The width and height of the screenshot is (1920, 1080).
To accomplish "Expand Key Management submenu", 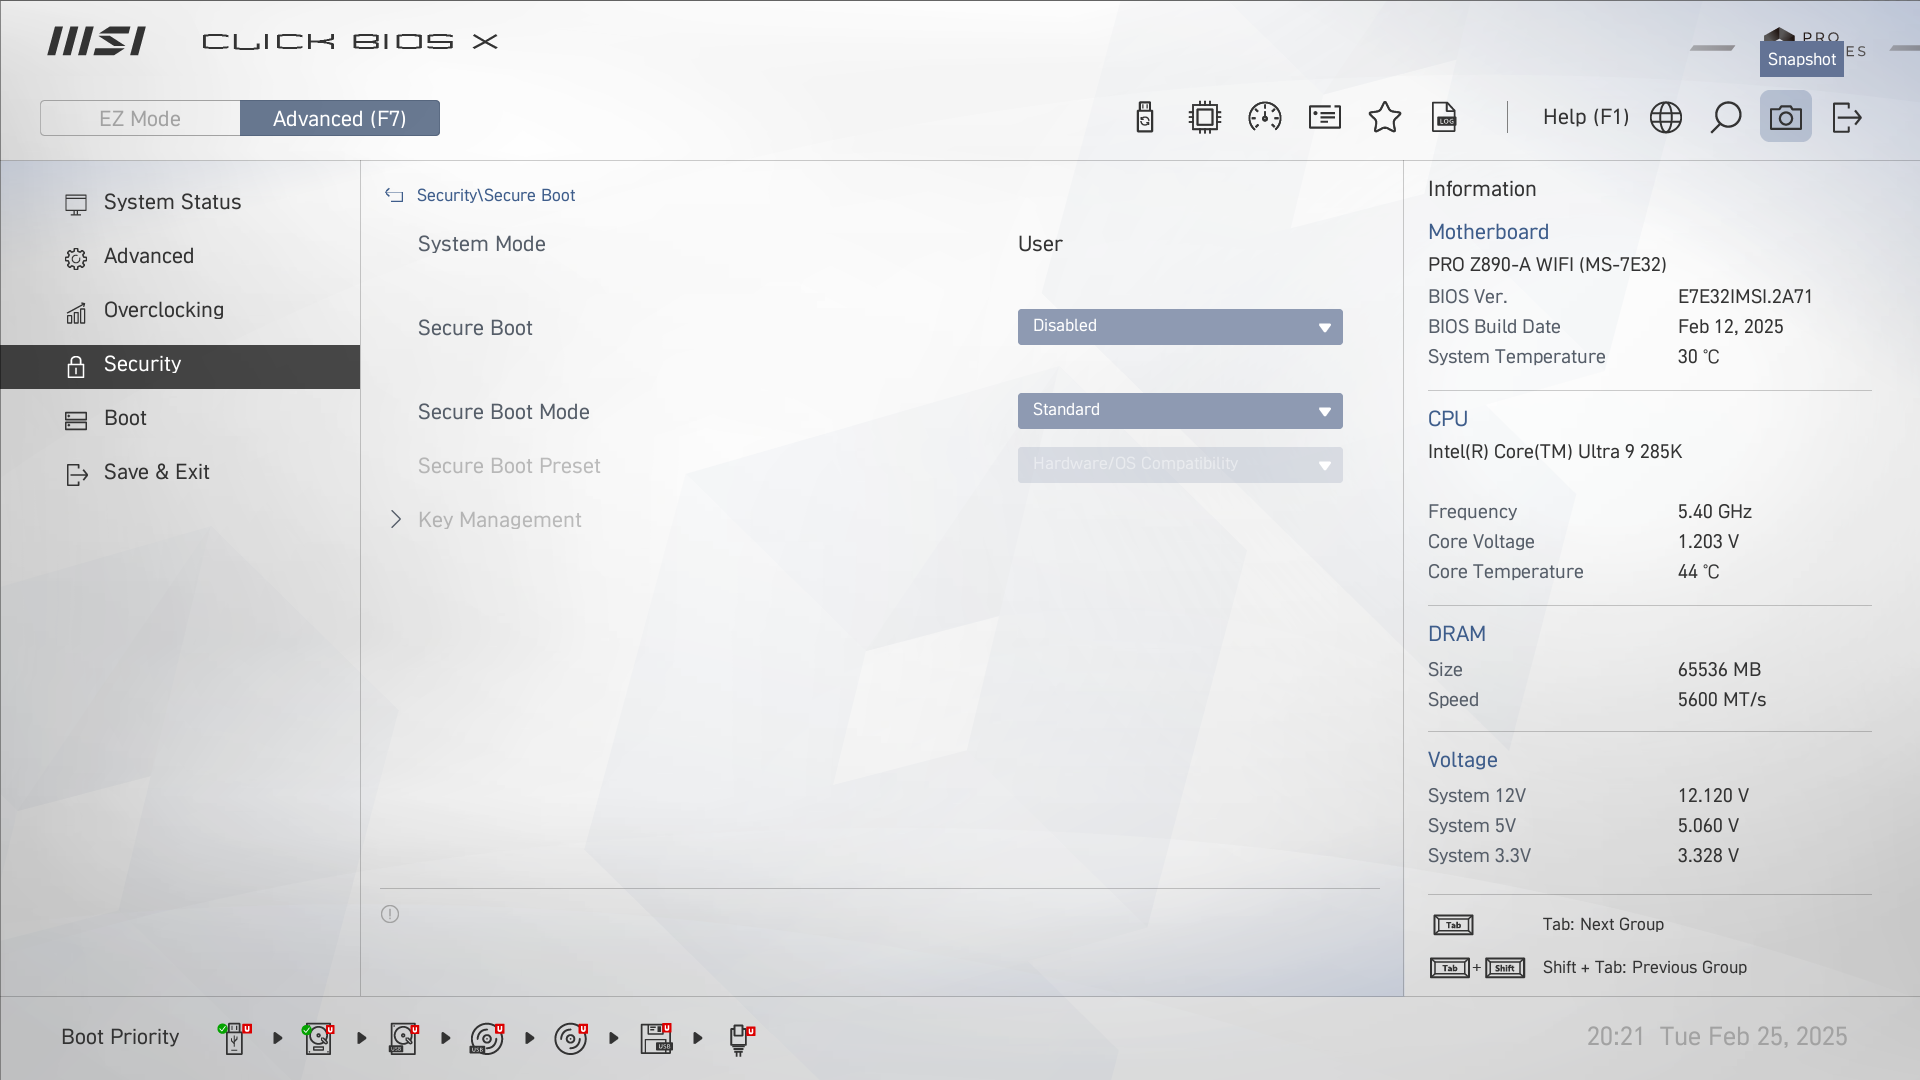I will tap(499, 520).
